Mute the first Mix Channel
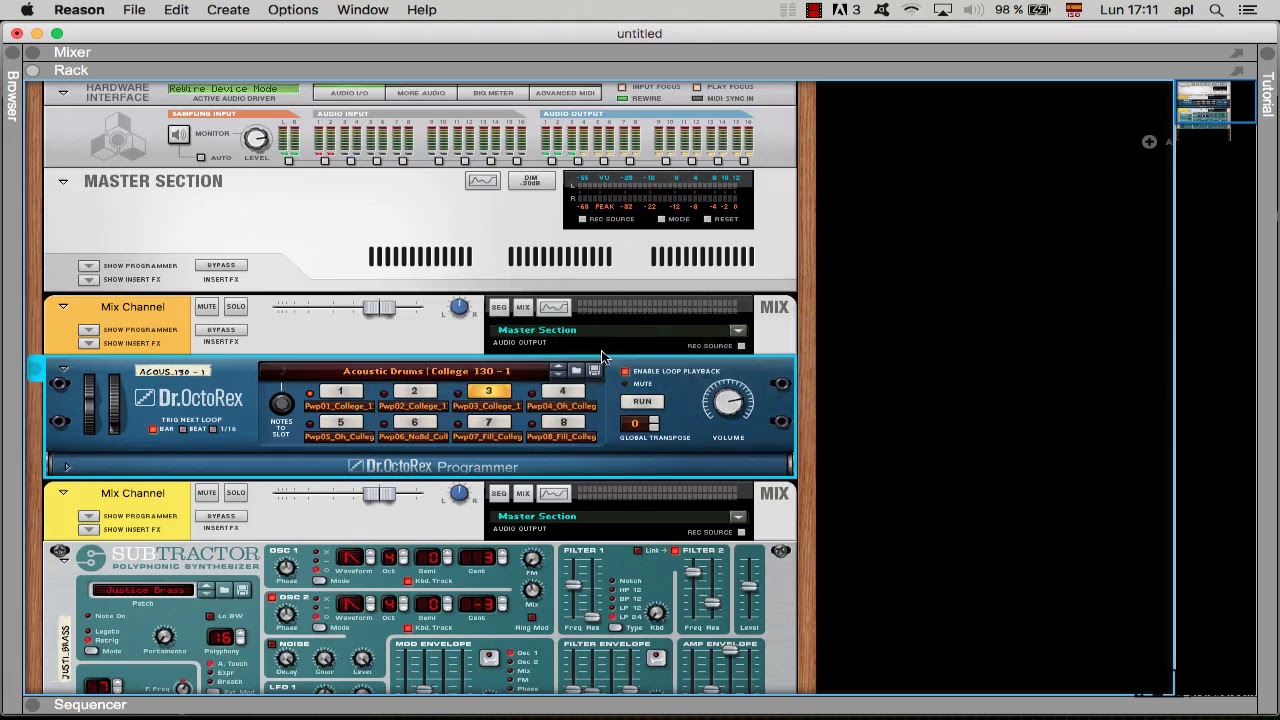Viewport: 1280px width, 720px height. coord(206,307)
